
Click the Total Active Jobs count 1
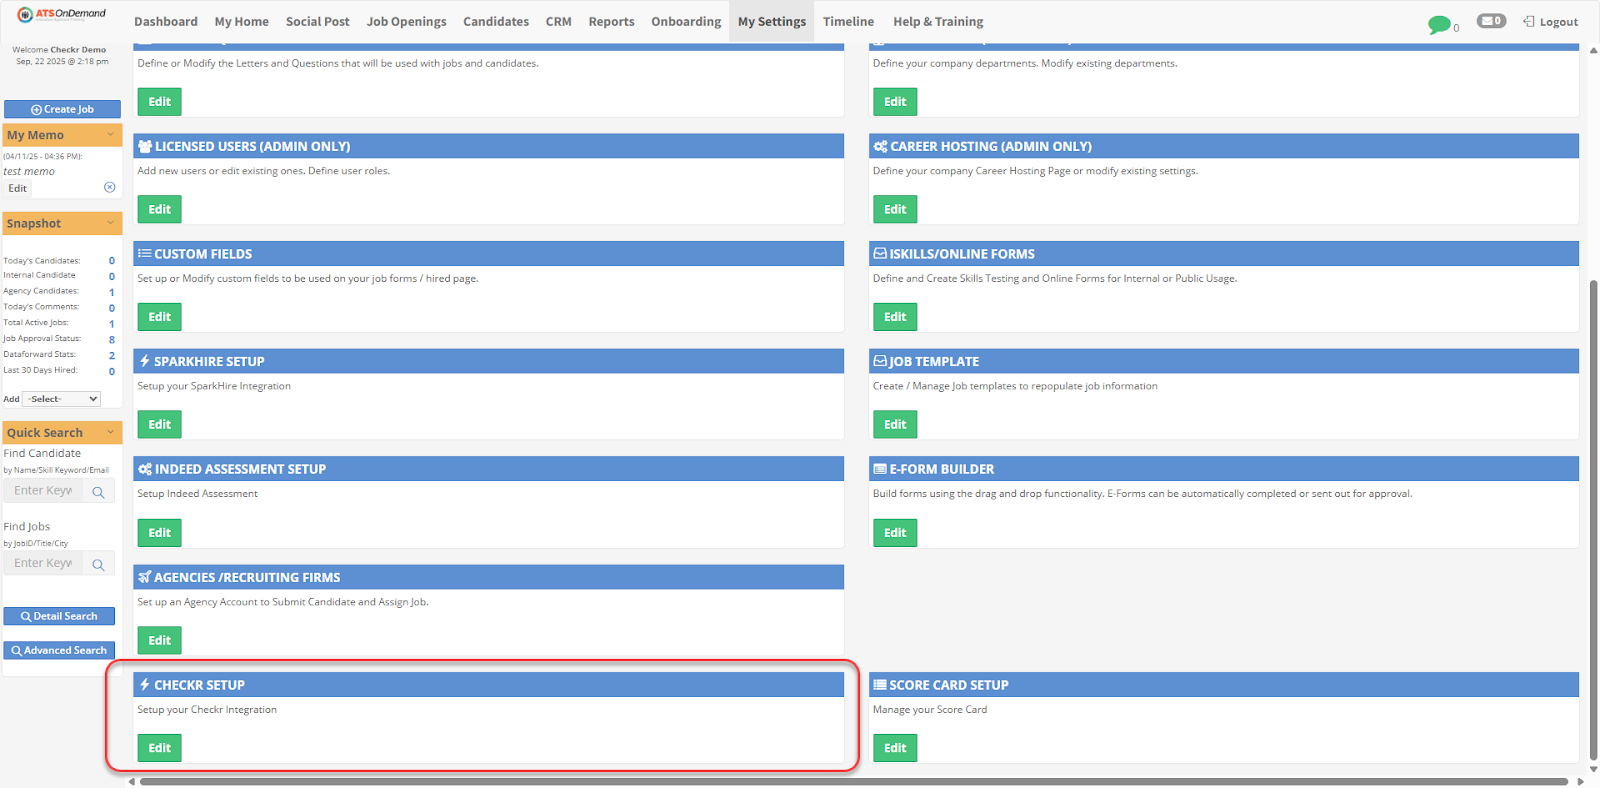click(112, 324)
